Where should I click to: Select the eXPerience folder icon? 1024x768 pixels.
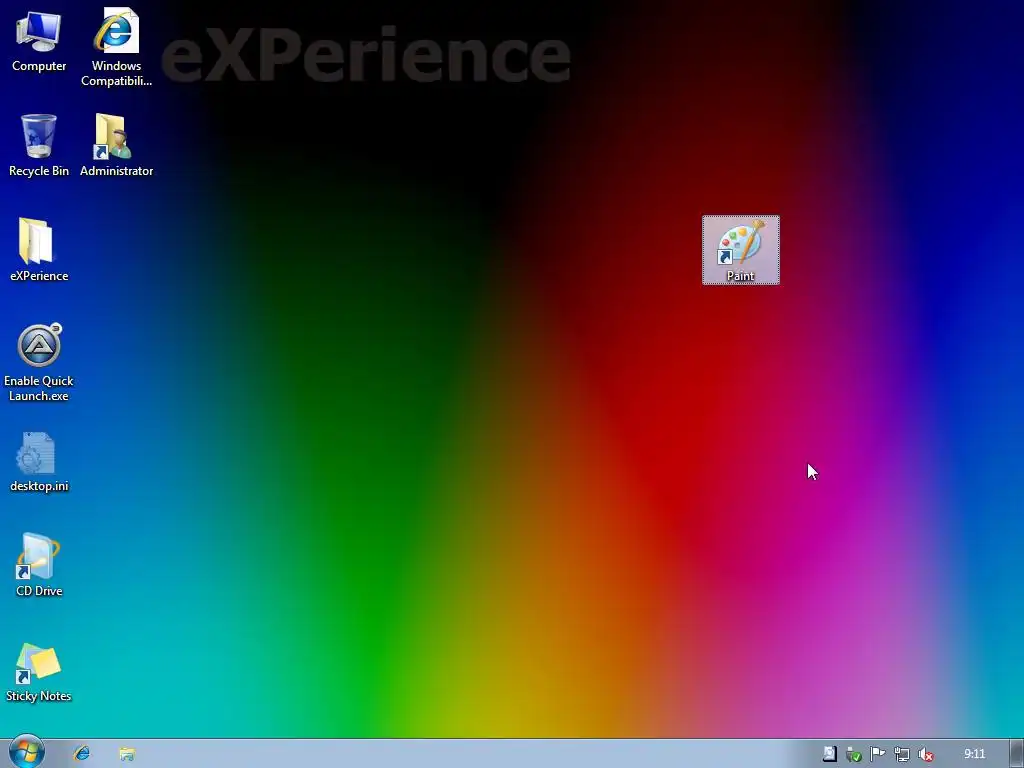pos(39,250)
